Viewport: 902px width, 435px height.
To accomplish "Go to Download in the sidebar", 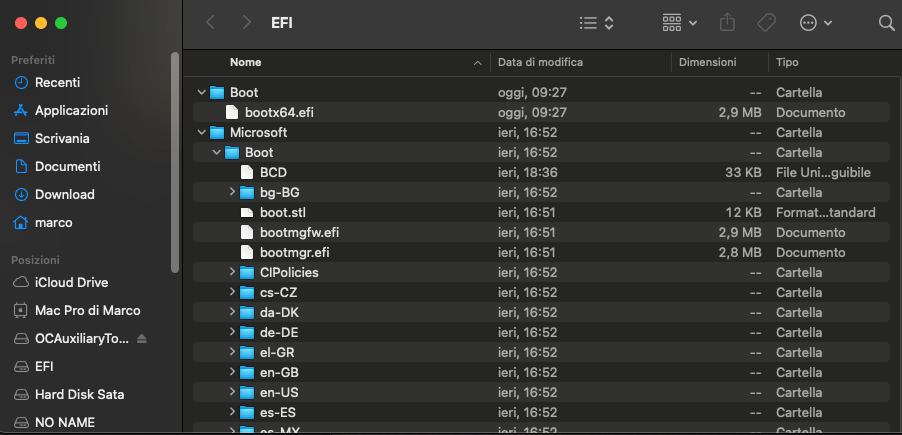I will pos(64,194).
